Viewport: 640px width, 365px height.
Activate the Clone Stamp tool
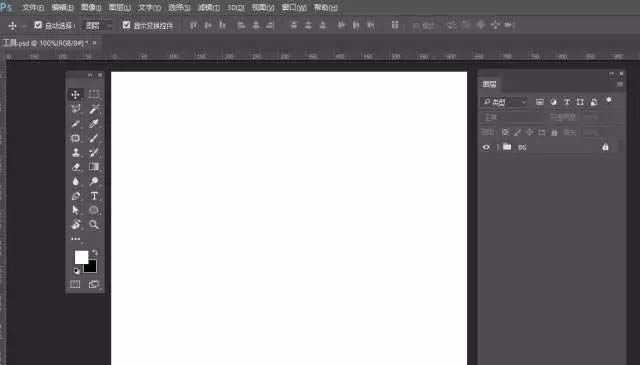[76, 153]
